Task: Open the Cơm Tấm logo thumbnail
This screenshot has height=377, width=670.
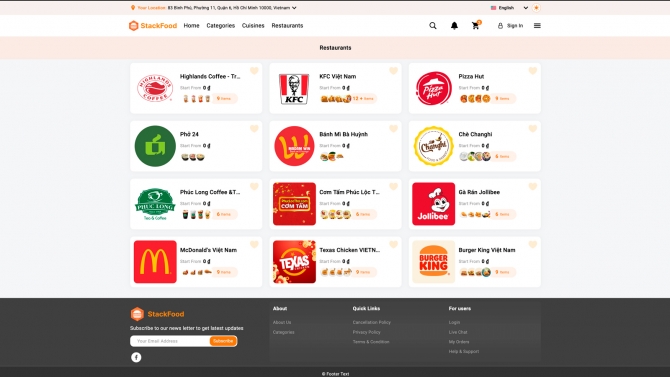Action: pyautogui.click(x=294, y=204)
